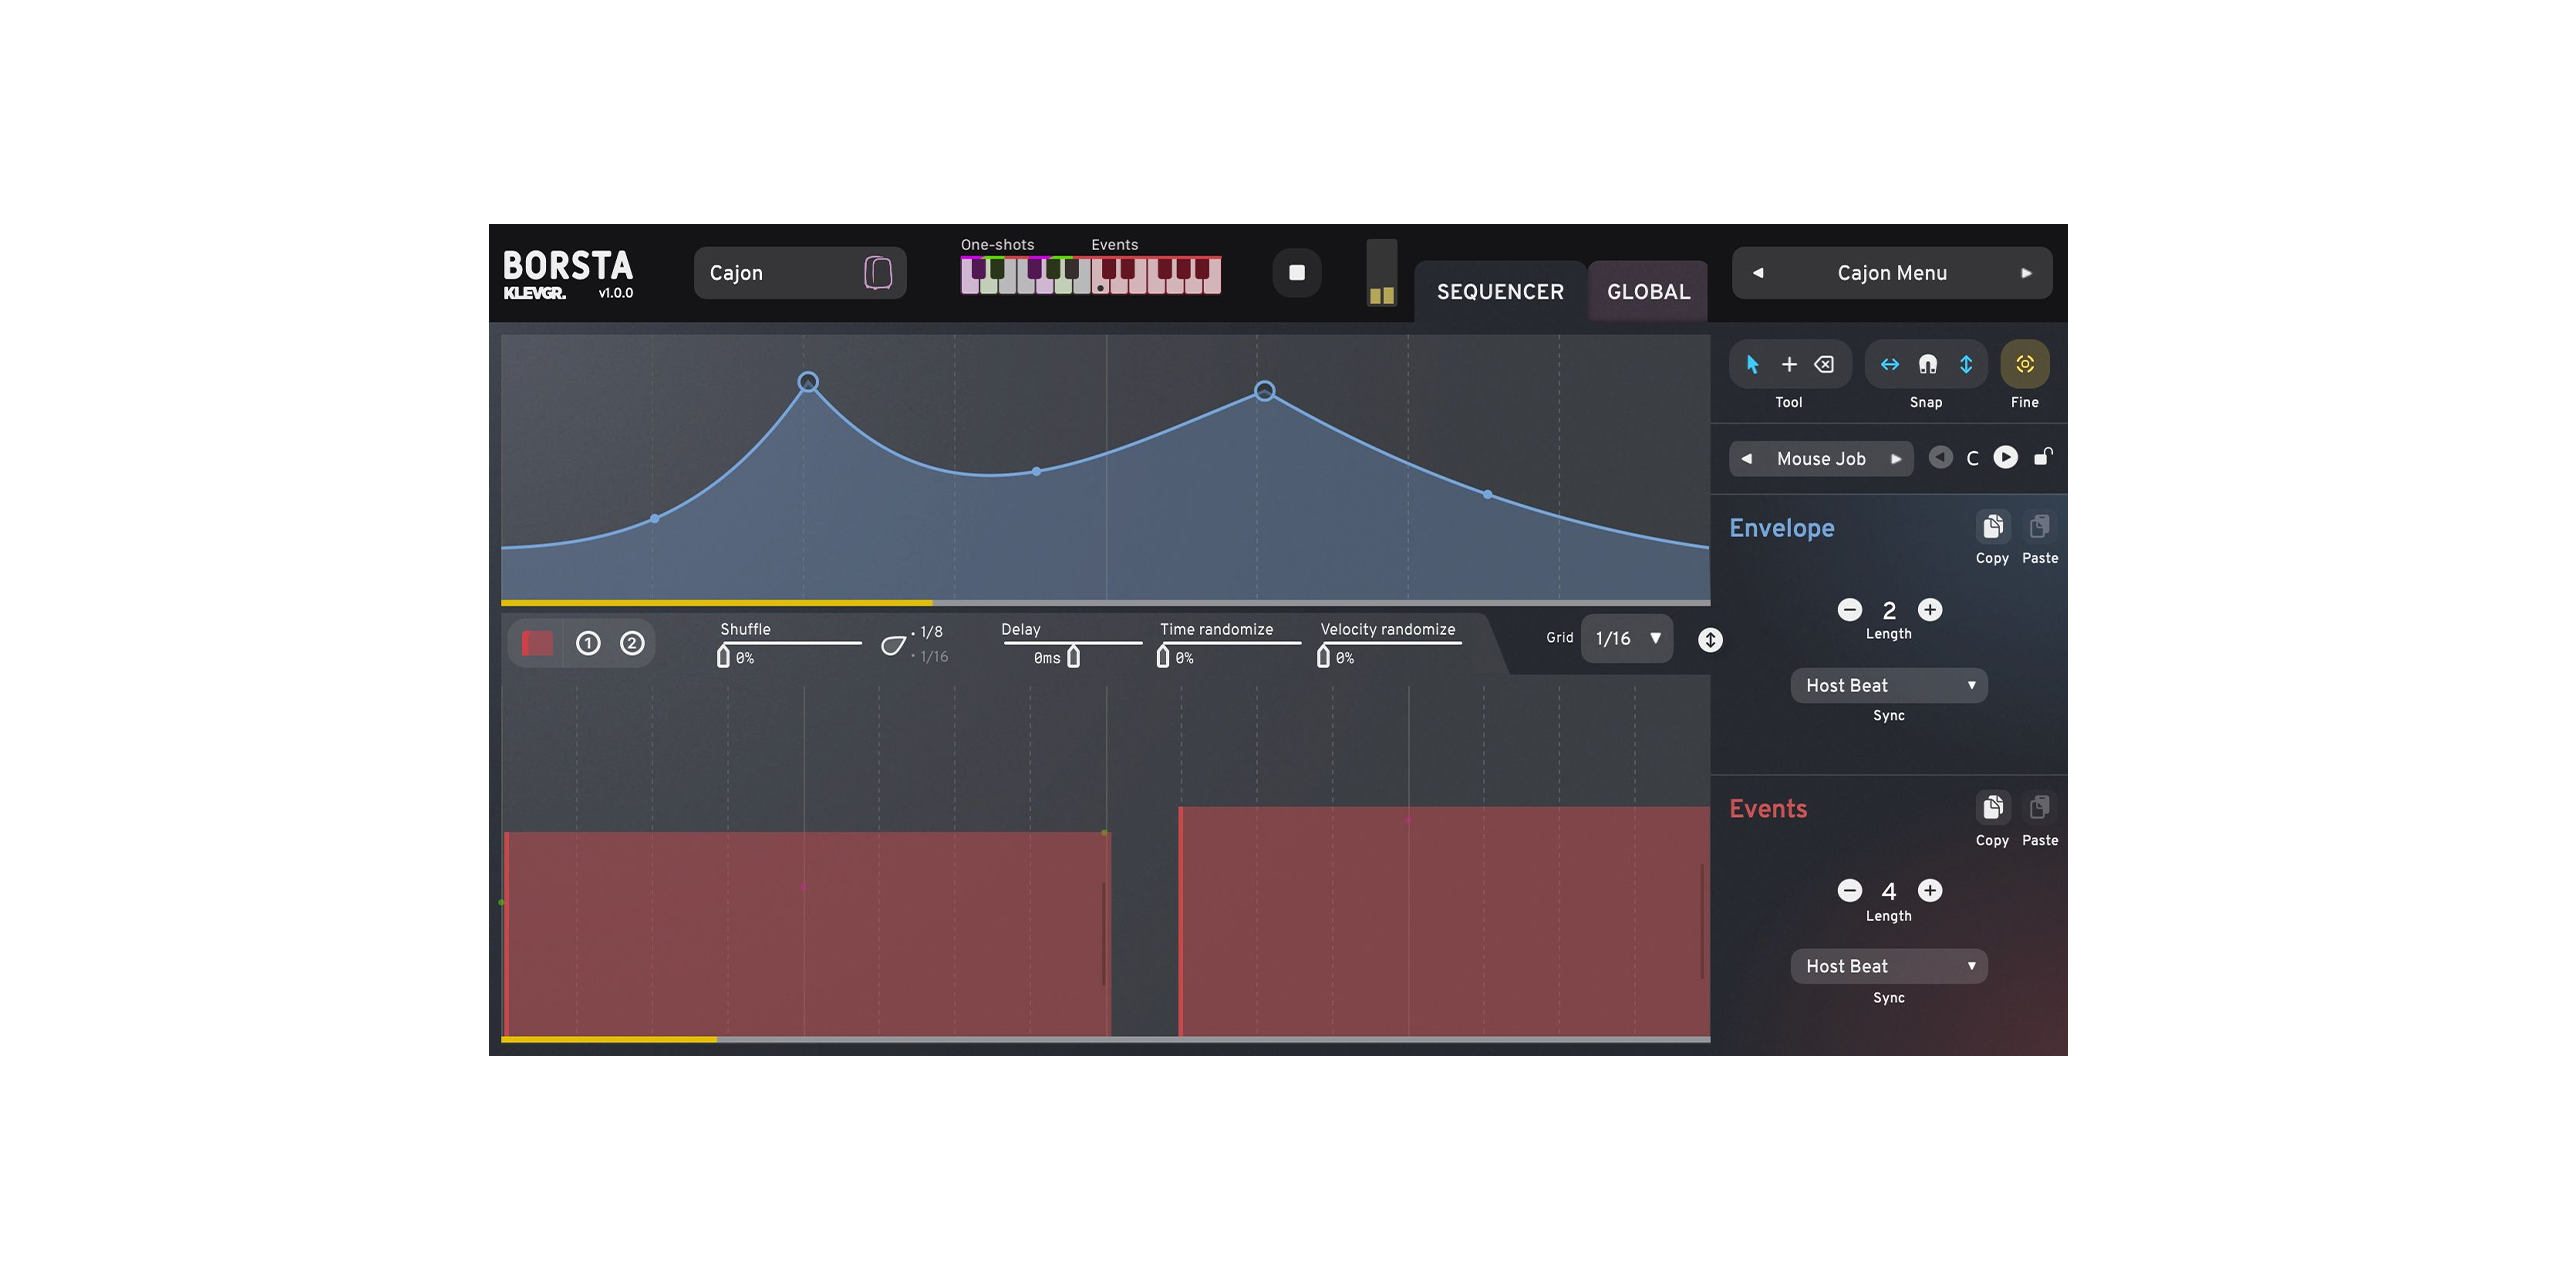The height and width of the screenshot is (1280, 2560).
Task: Toggle magnet snap icon
Action: (x=1927, y=364)
